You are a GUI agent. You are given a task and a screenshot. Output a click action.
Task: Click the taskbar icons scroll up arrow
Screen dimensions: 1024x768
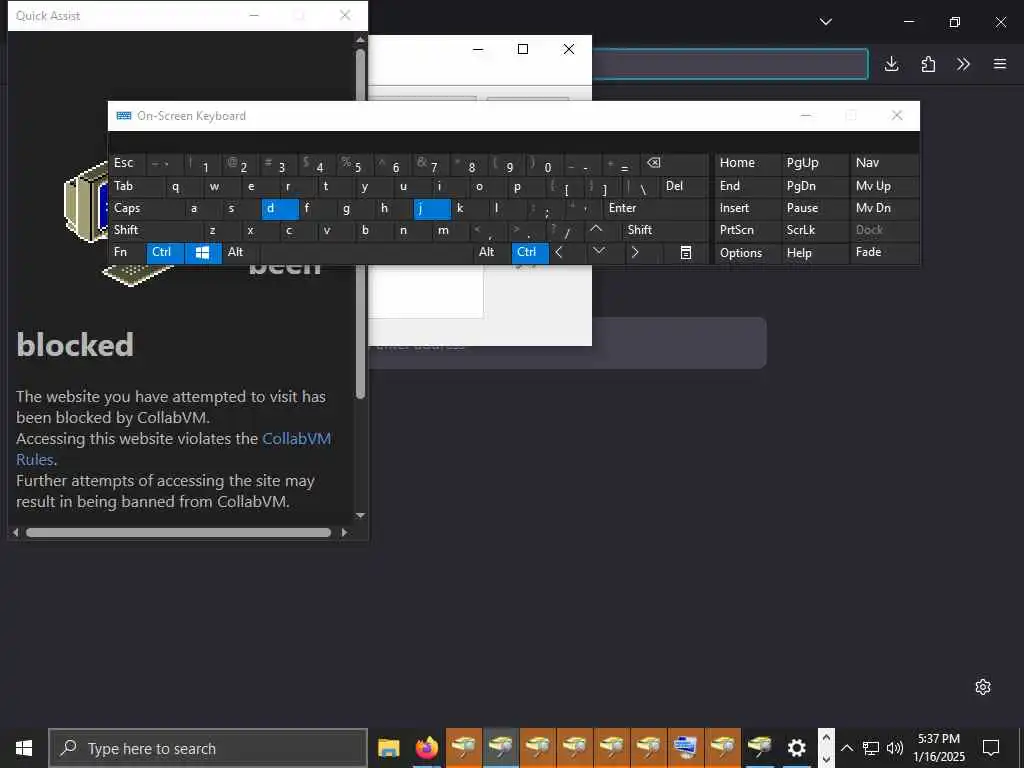pyautogui.click(x=826, y=737)
